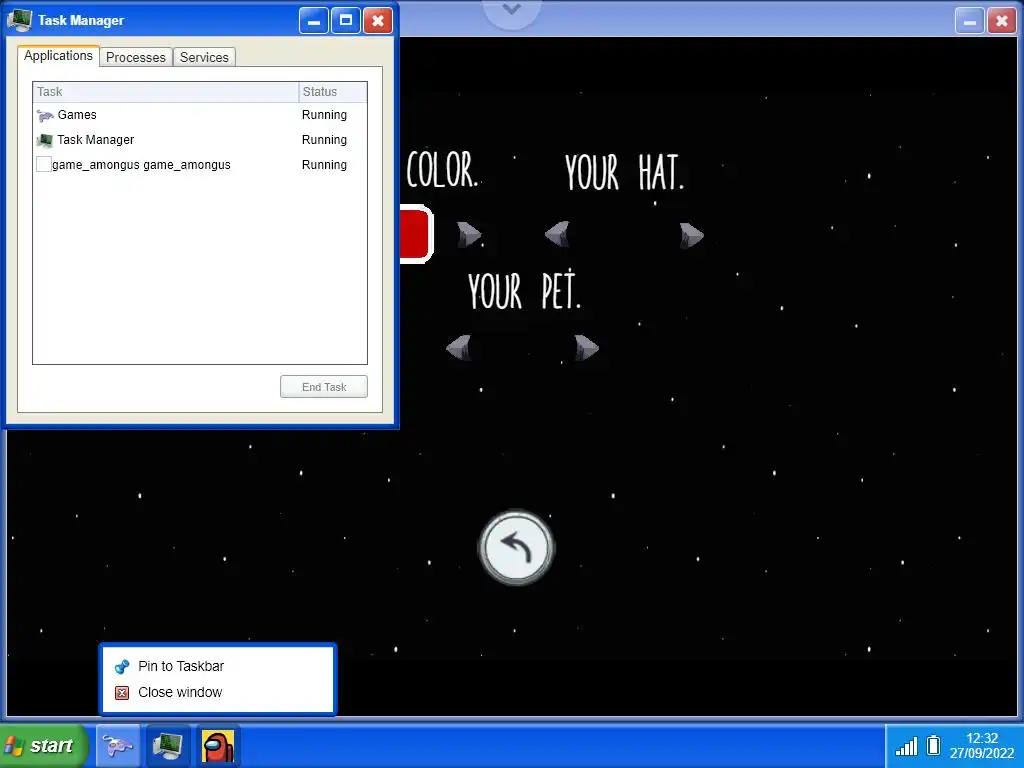Click the battery tray icon
This screenshot has width=1024, height=768.
tap(934, 745)
